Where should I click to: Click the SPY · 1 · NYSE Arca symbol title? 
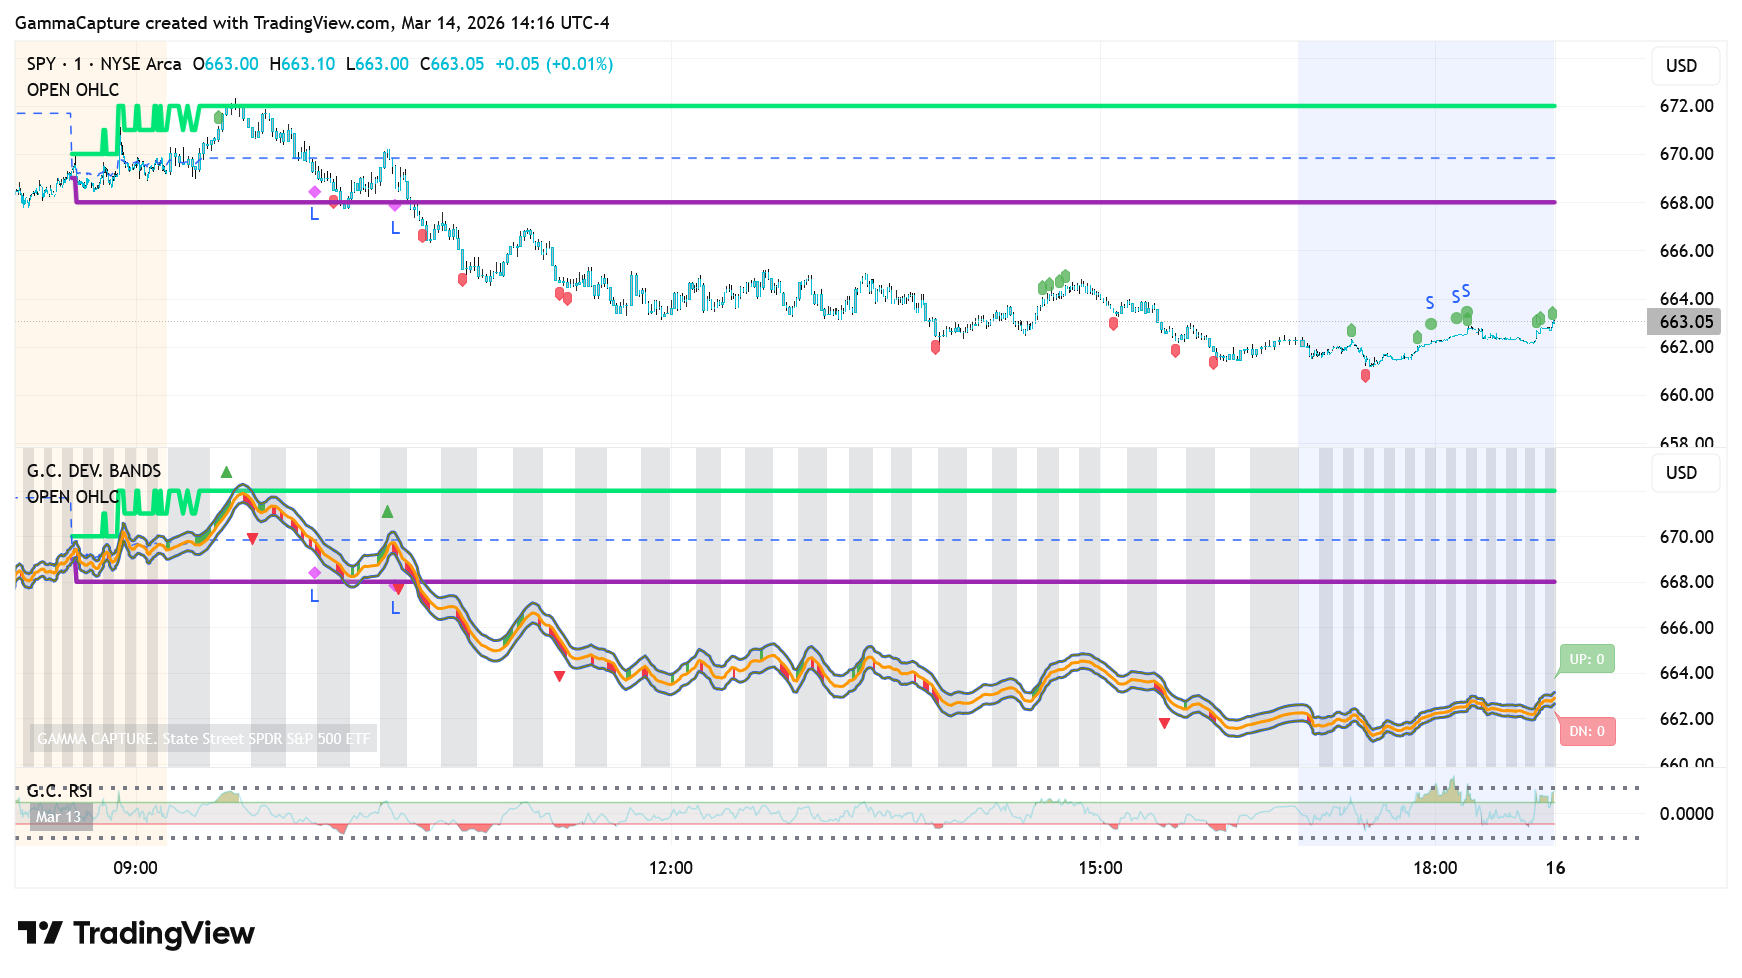[x=104, y=64]
